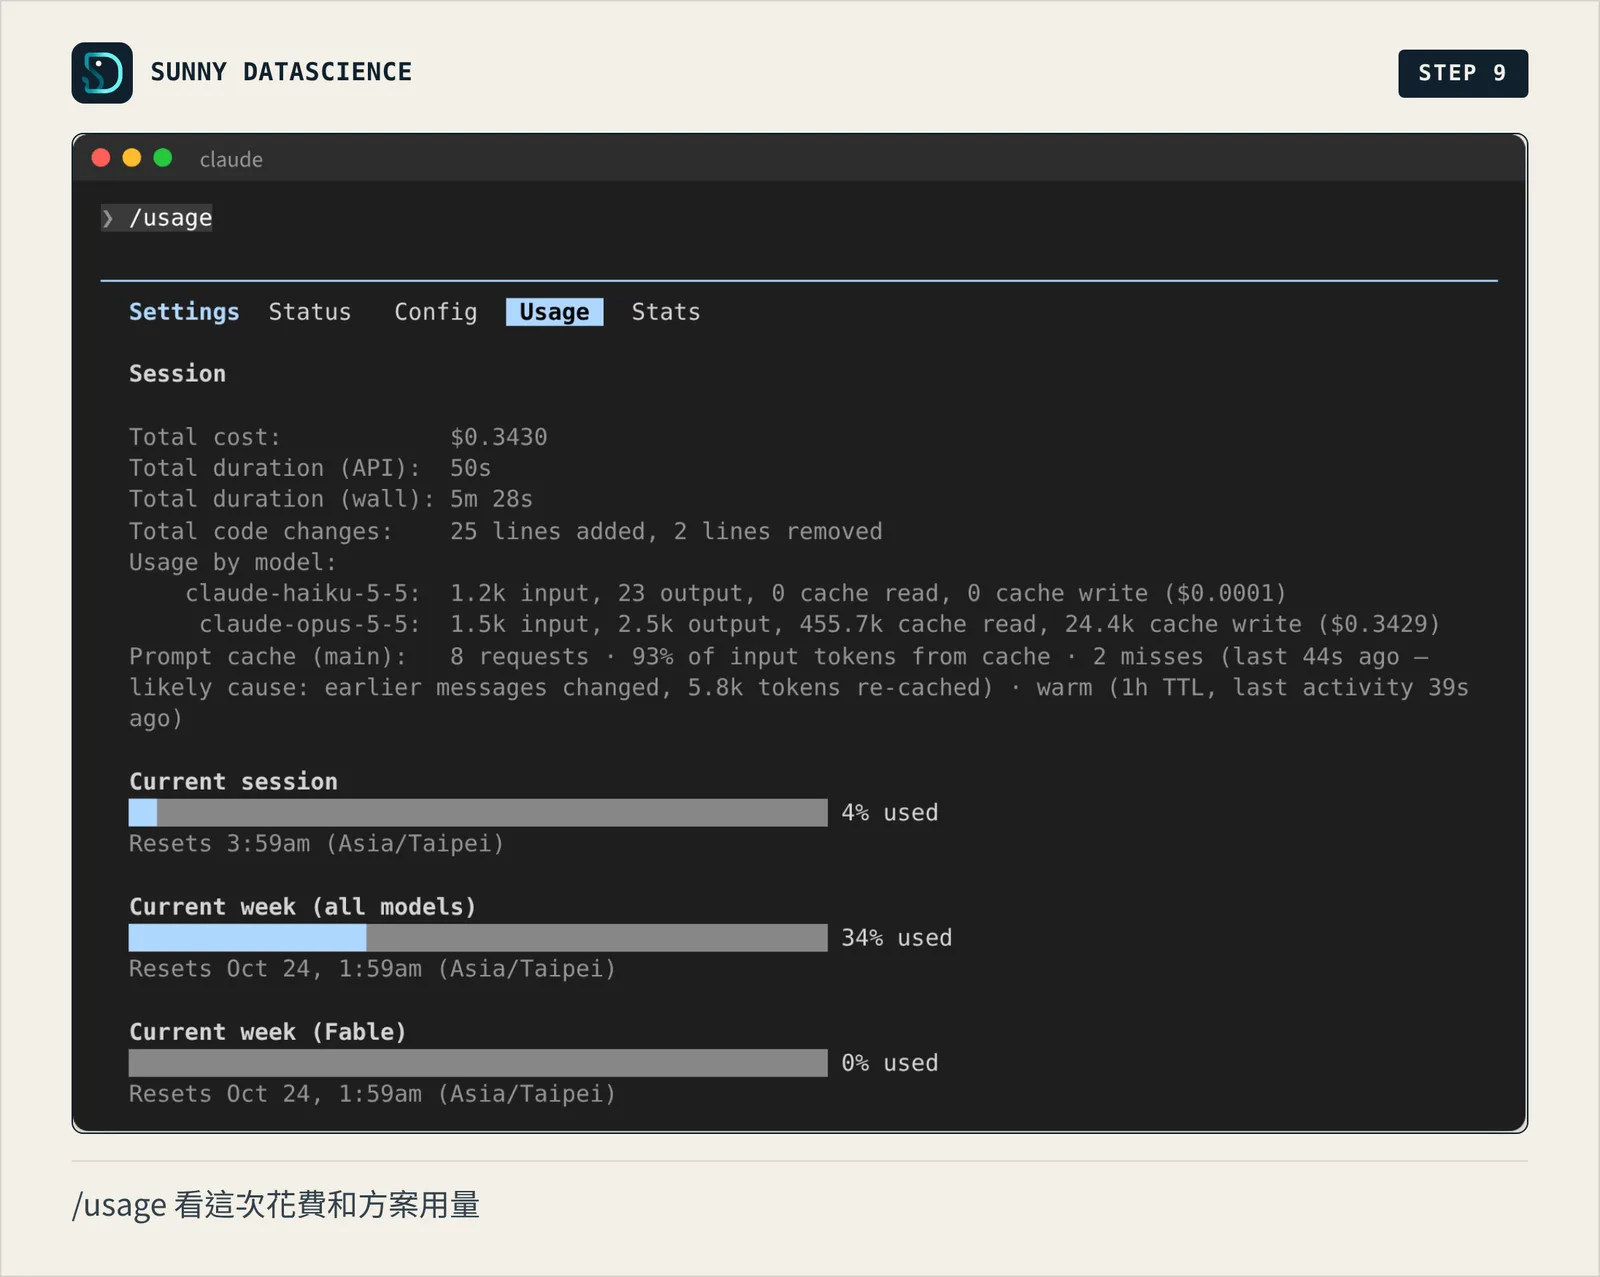
Task: Click the wall duration value 5m 28s
Action: (x=491, y=499)
